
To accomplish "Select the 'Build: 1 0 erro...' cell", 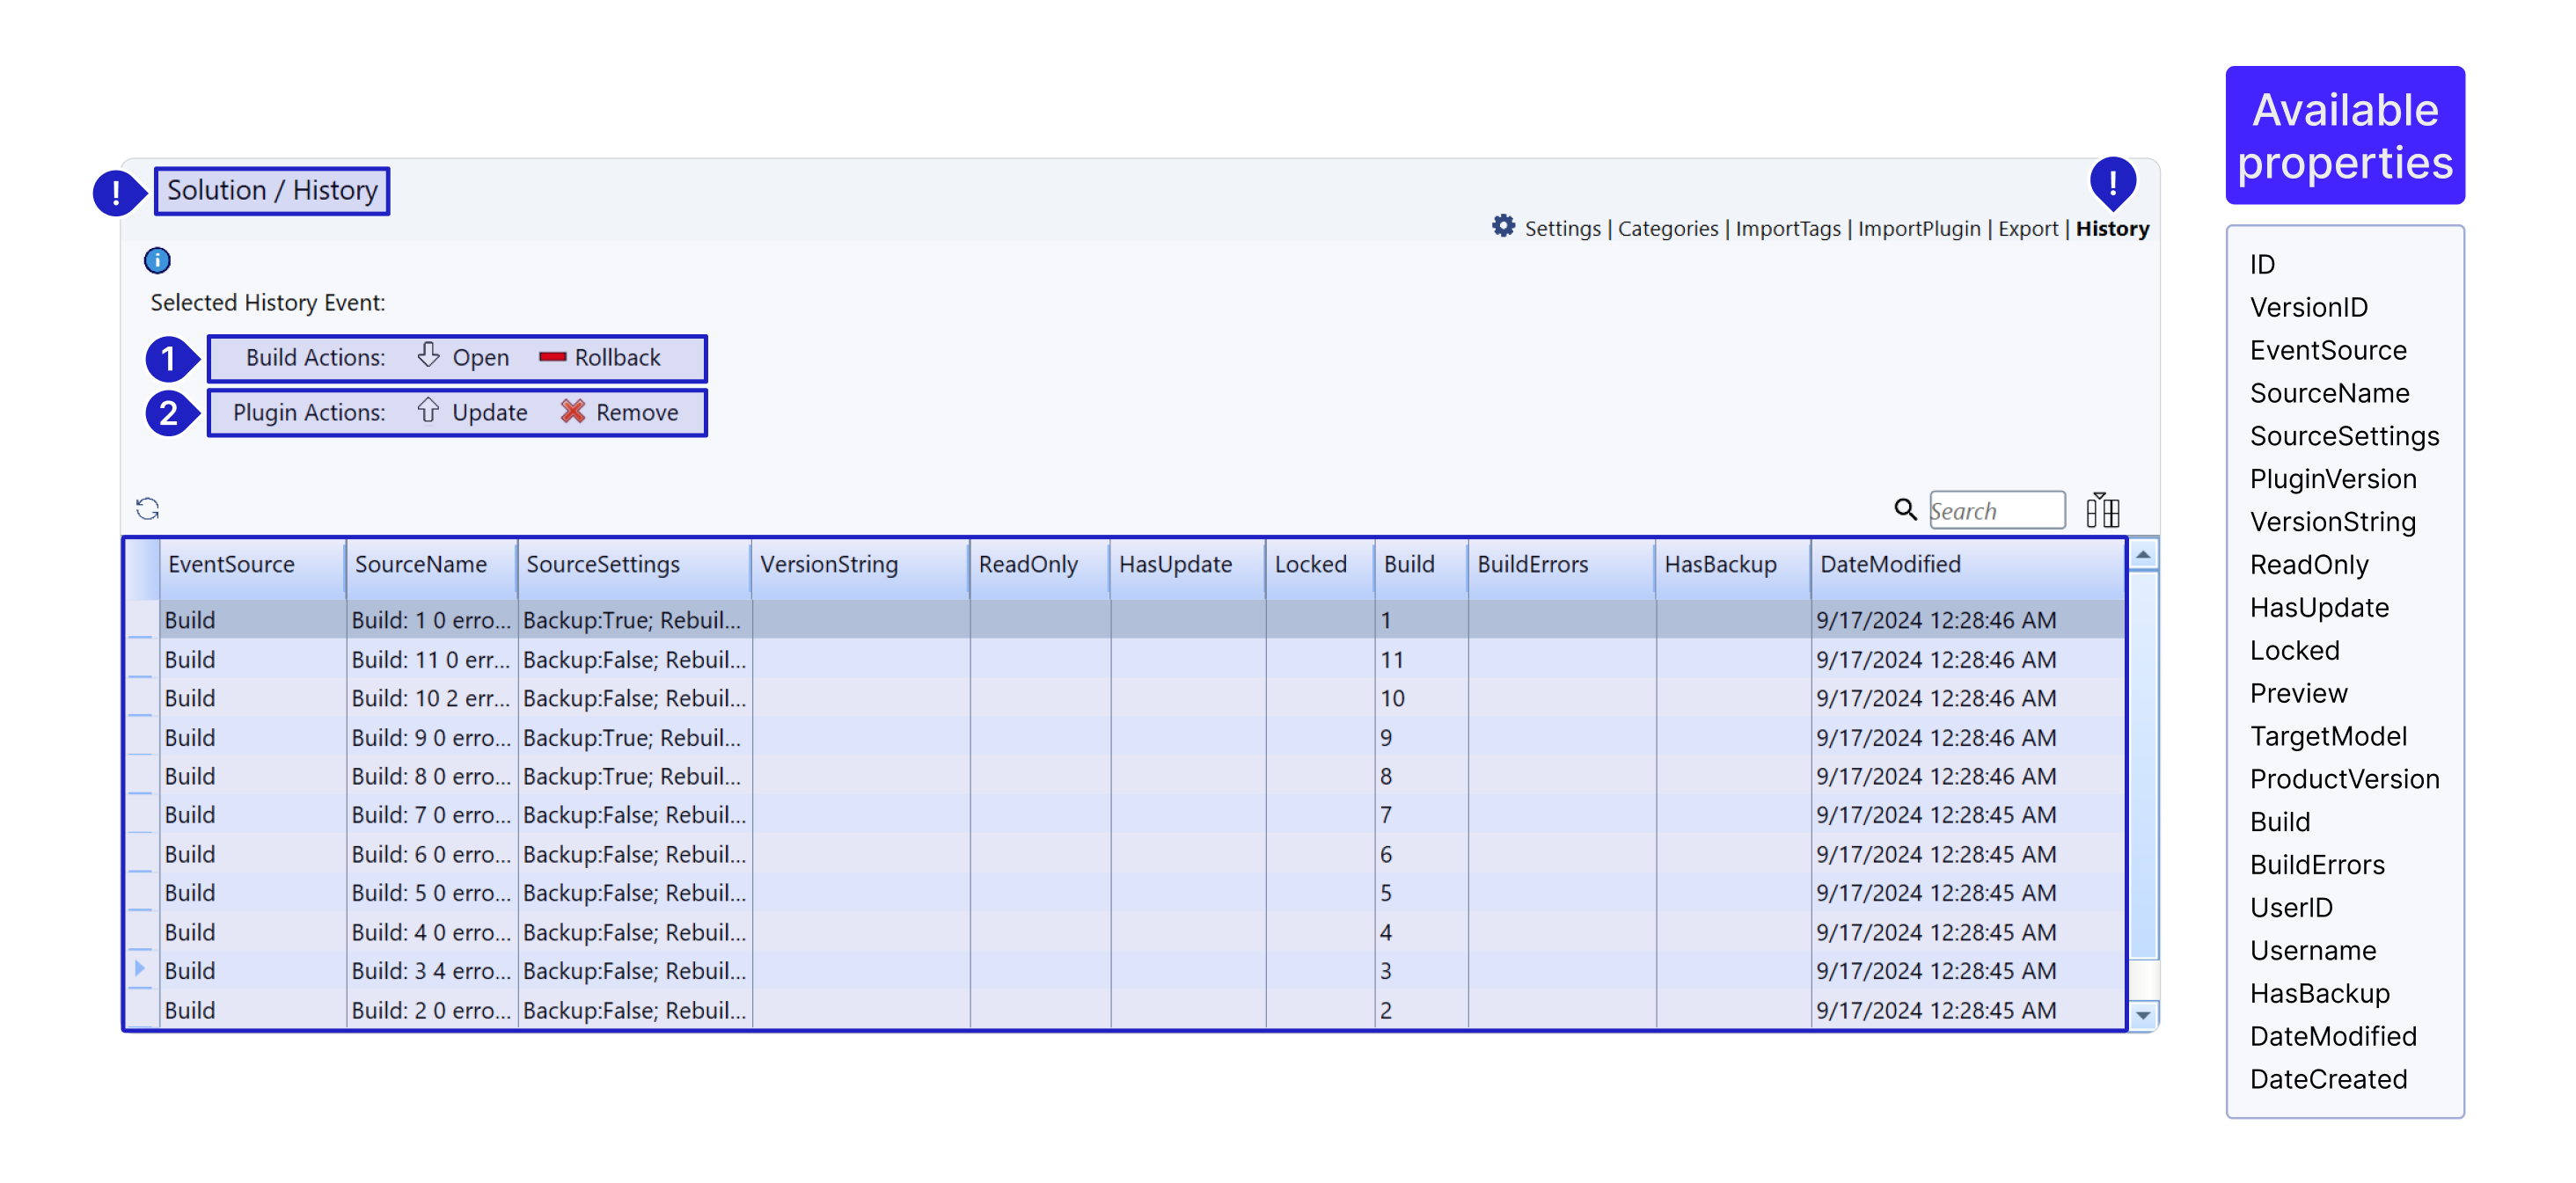I will tap(432, 620).
